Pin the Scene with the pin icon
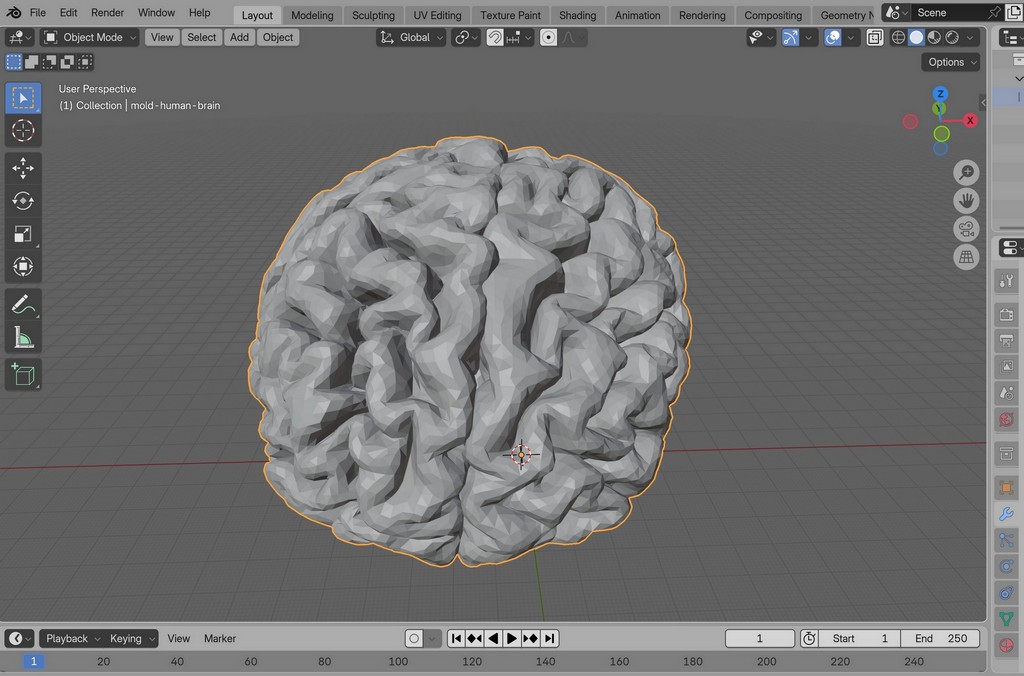1024x676 pixels. 994,12
